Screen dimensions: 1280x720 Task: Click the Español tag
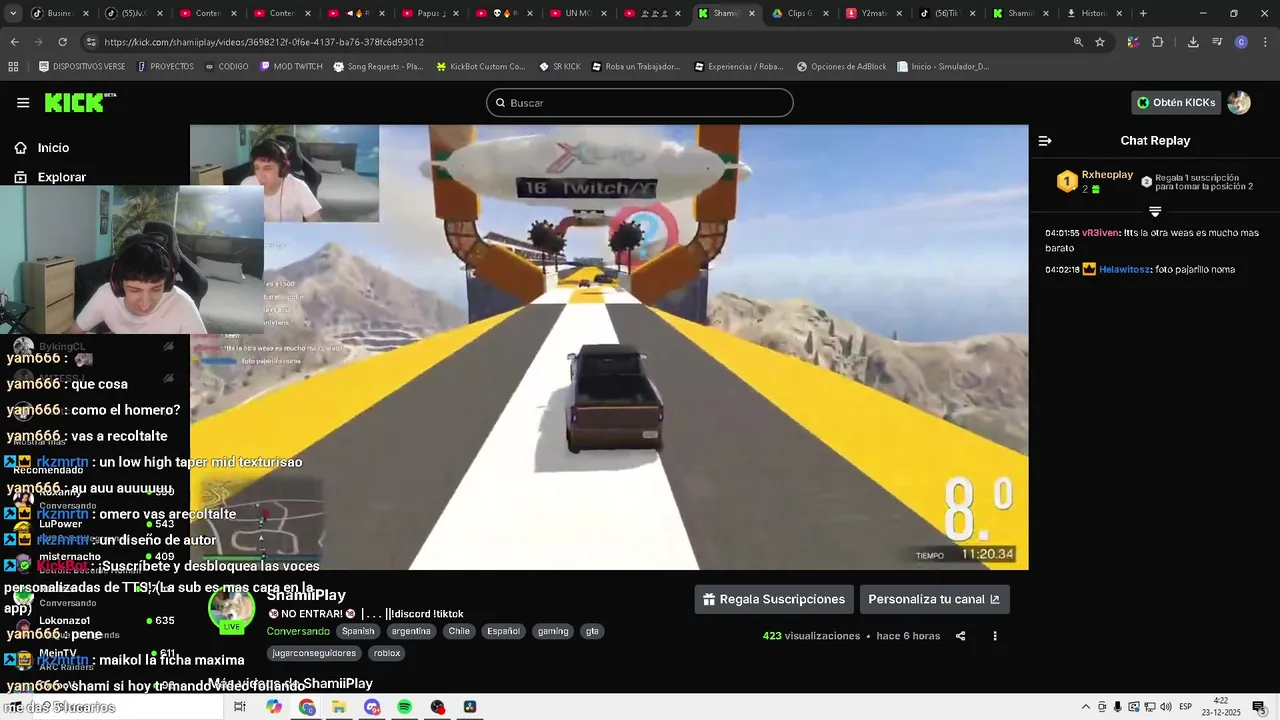503,631
